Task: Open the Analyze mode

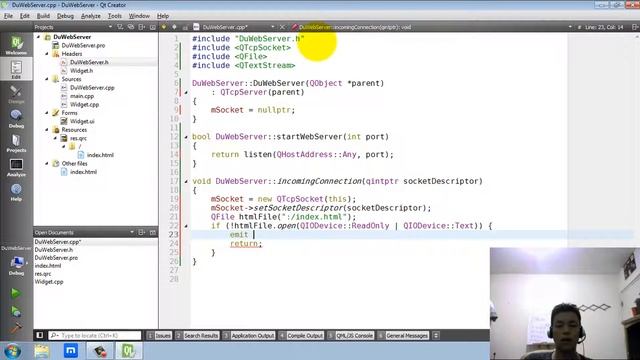Action: [16, 168]
